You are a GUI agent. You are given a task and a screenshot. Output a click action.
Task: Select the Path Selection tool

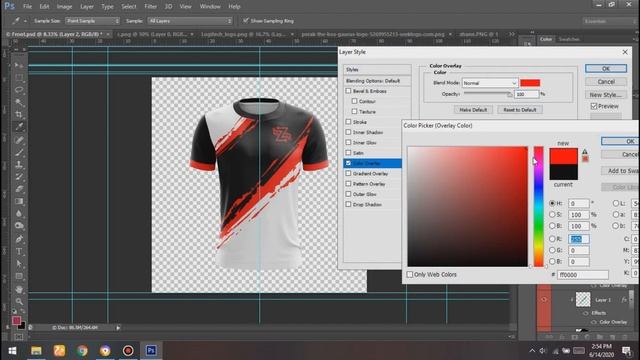coord(19,264)
